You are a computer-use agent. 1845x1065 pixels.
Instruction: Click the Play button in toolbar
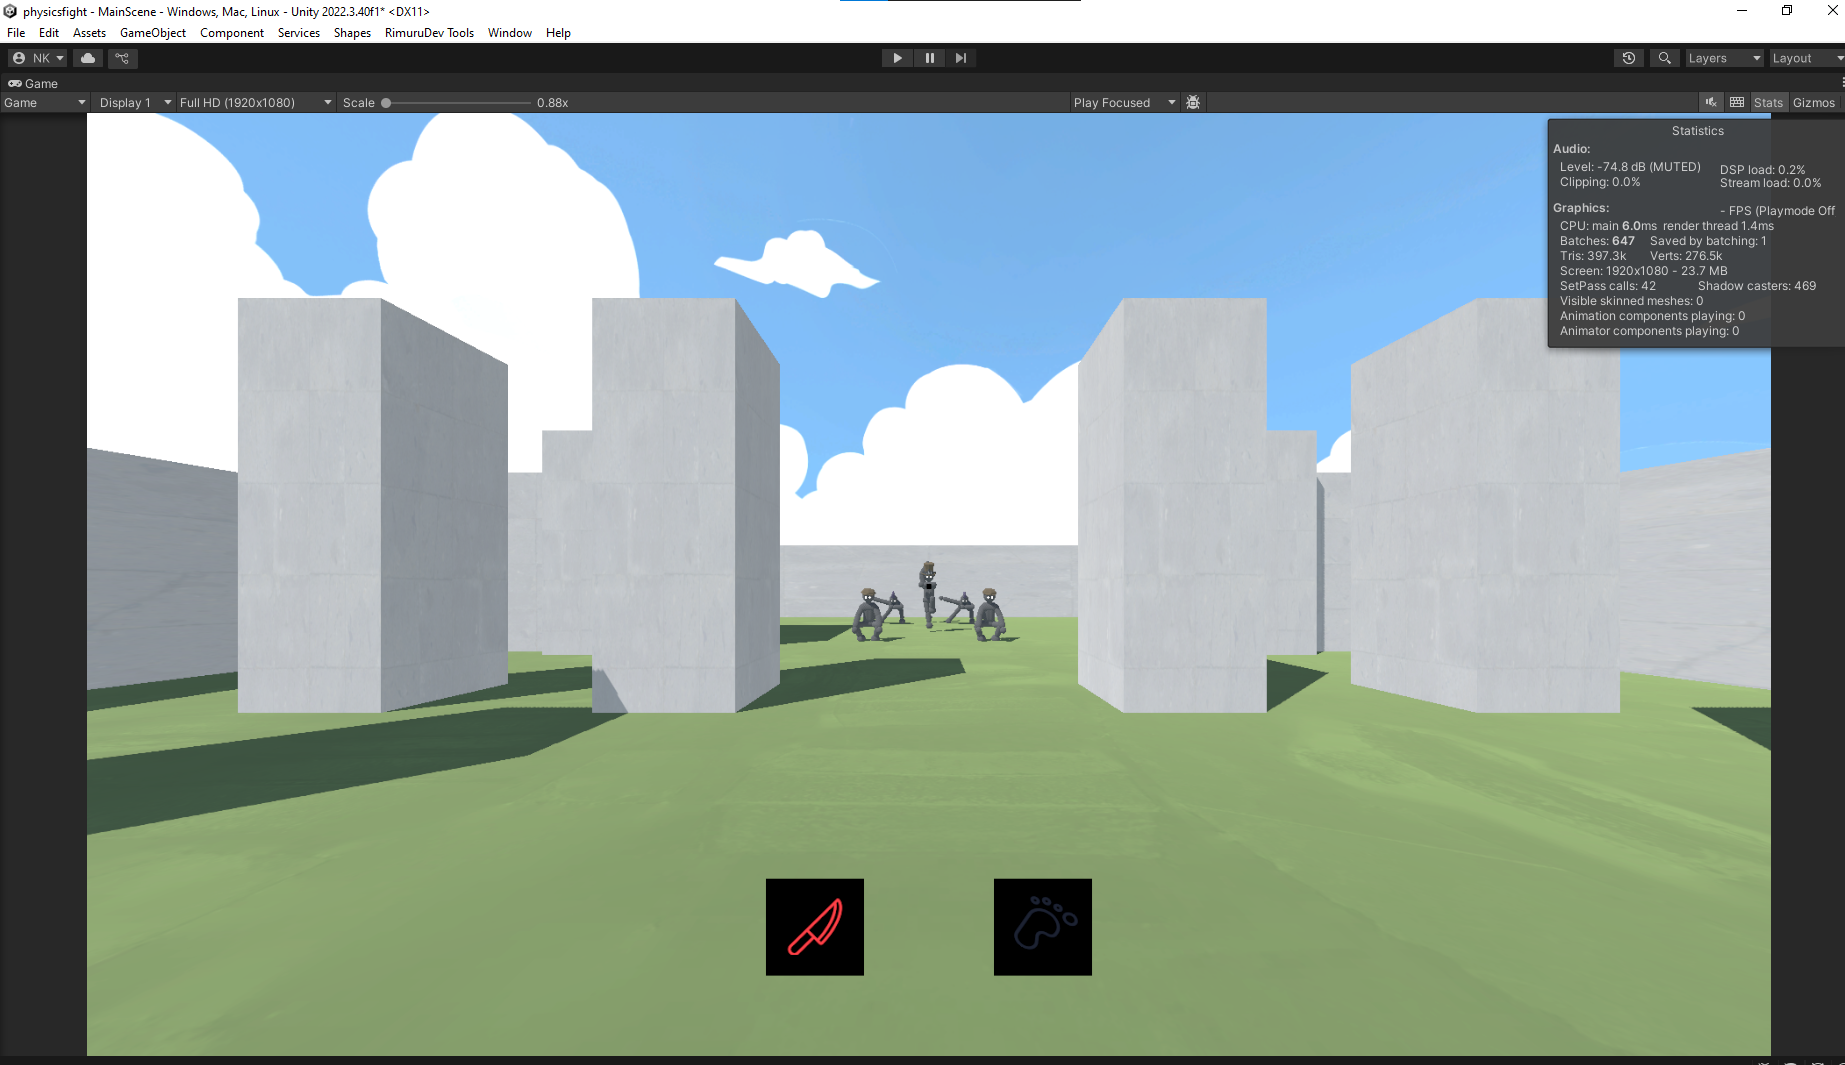click(897, 58)
